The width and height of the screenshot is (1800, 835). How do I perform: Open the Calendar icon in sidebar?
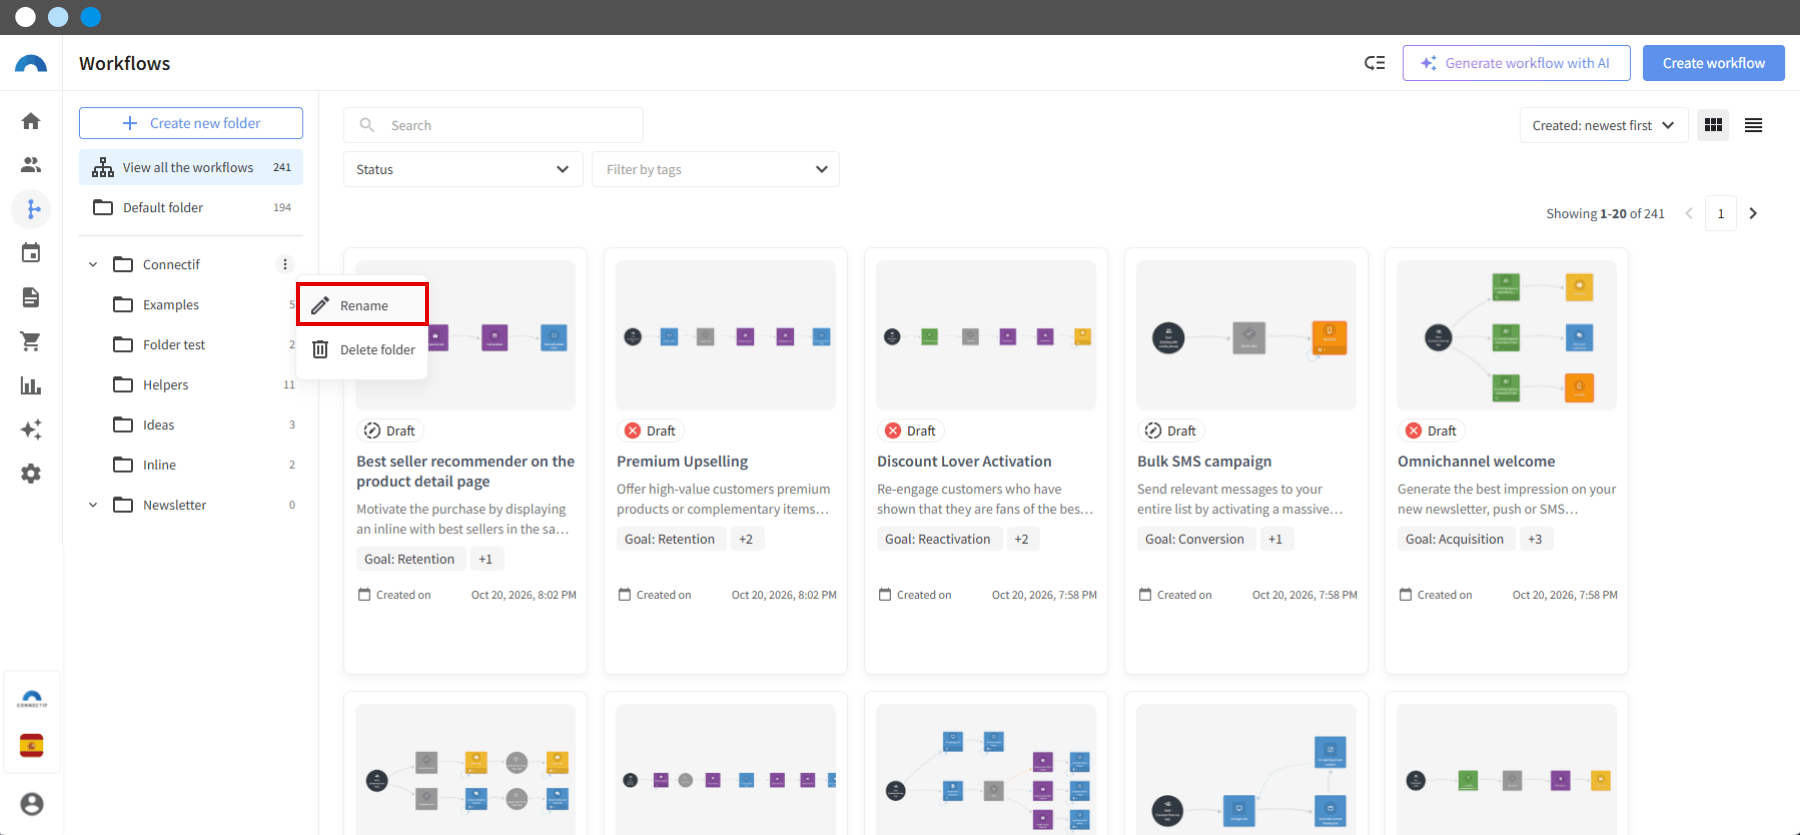(x=31, y=253)
